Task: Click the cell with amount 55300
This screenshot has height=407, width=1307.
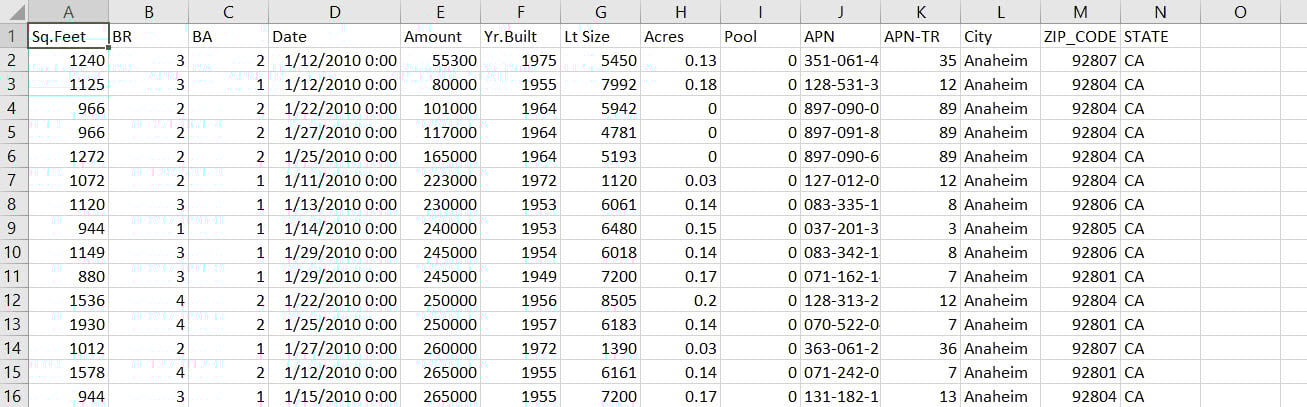Action: [440, 61]
